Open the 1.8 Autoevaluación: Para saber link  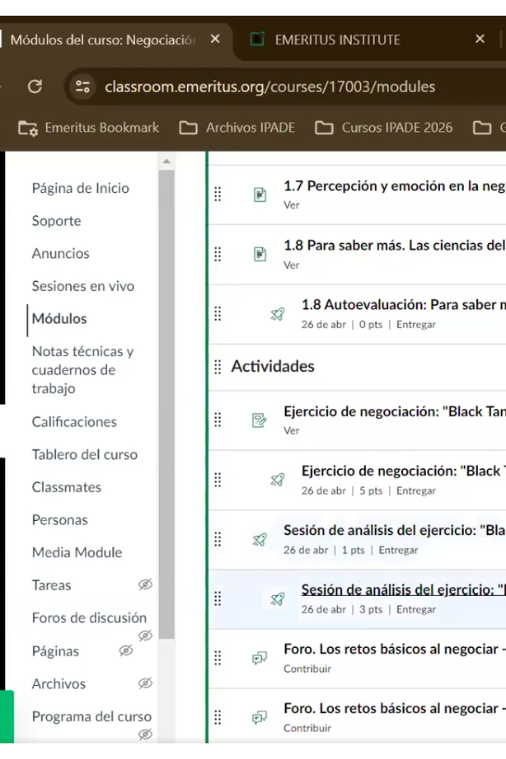pos(403,304)
